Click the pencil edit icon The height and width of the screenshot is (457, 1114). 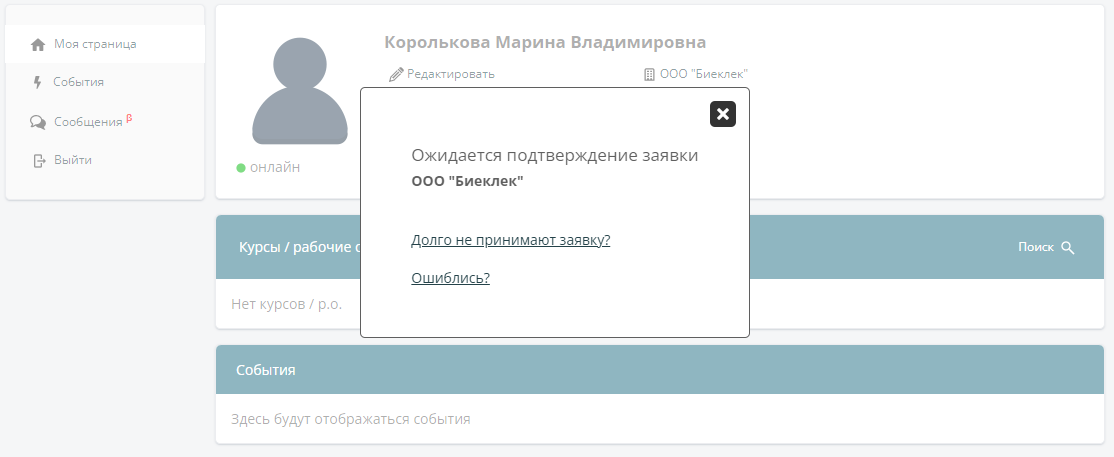[x=396, y=74]
